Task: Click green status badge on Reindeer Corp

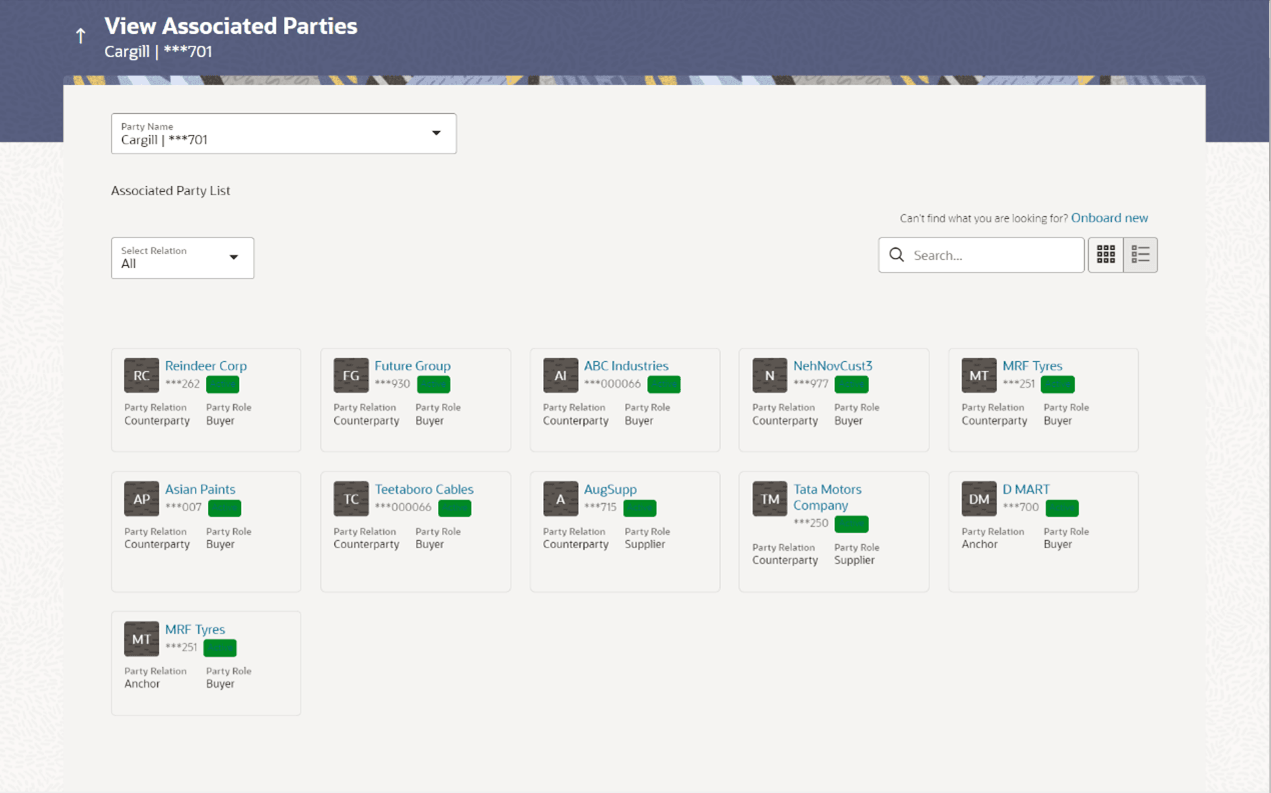Action: [222, 384]
